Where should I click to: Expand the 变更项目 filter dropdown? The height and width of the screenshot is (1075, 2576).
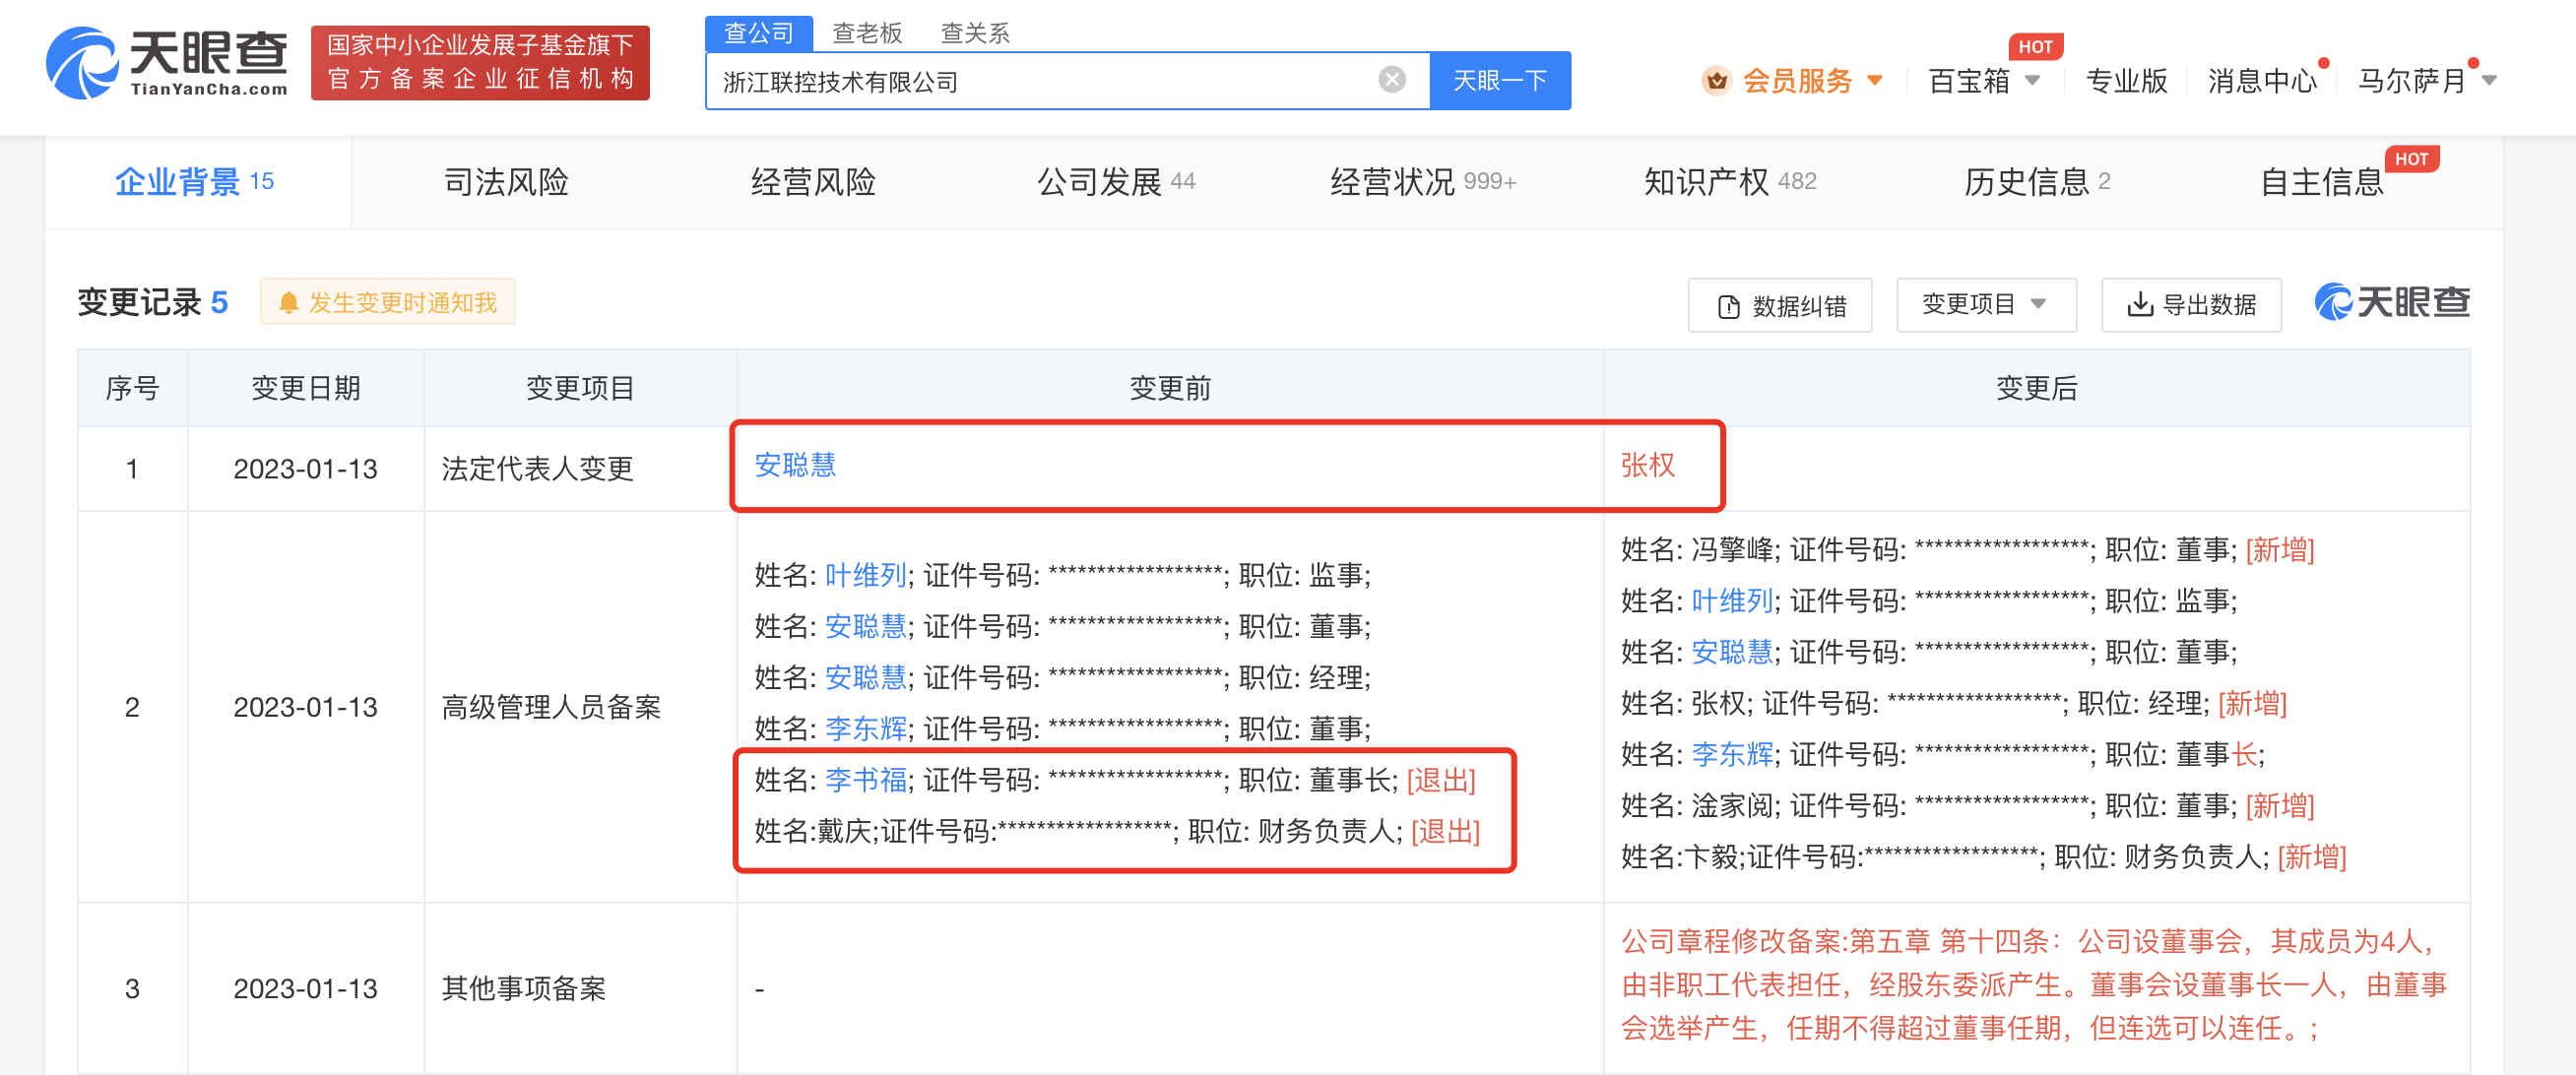(1985, 304)
